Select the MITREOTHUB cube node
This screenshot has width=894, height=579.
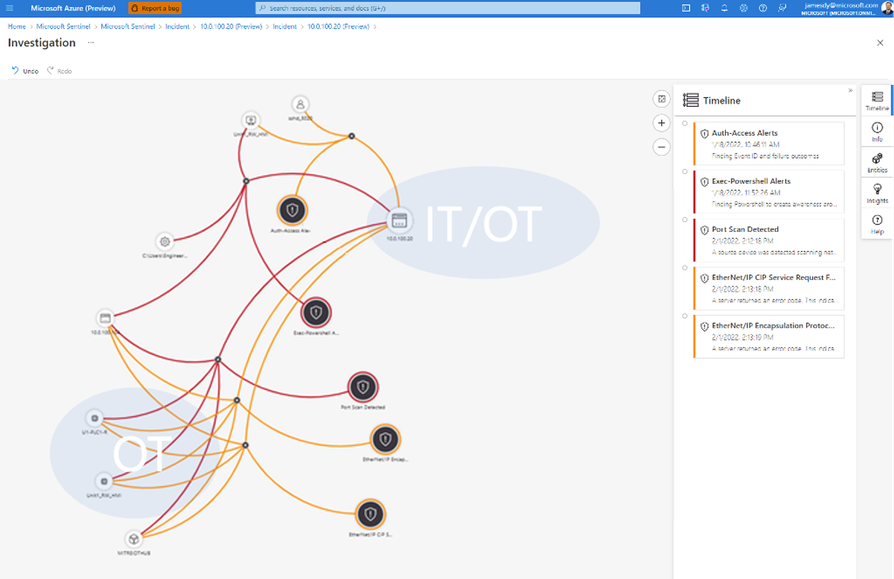133,539
